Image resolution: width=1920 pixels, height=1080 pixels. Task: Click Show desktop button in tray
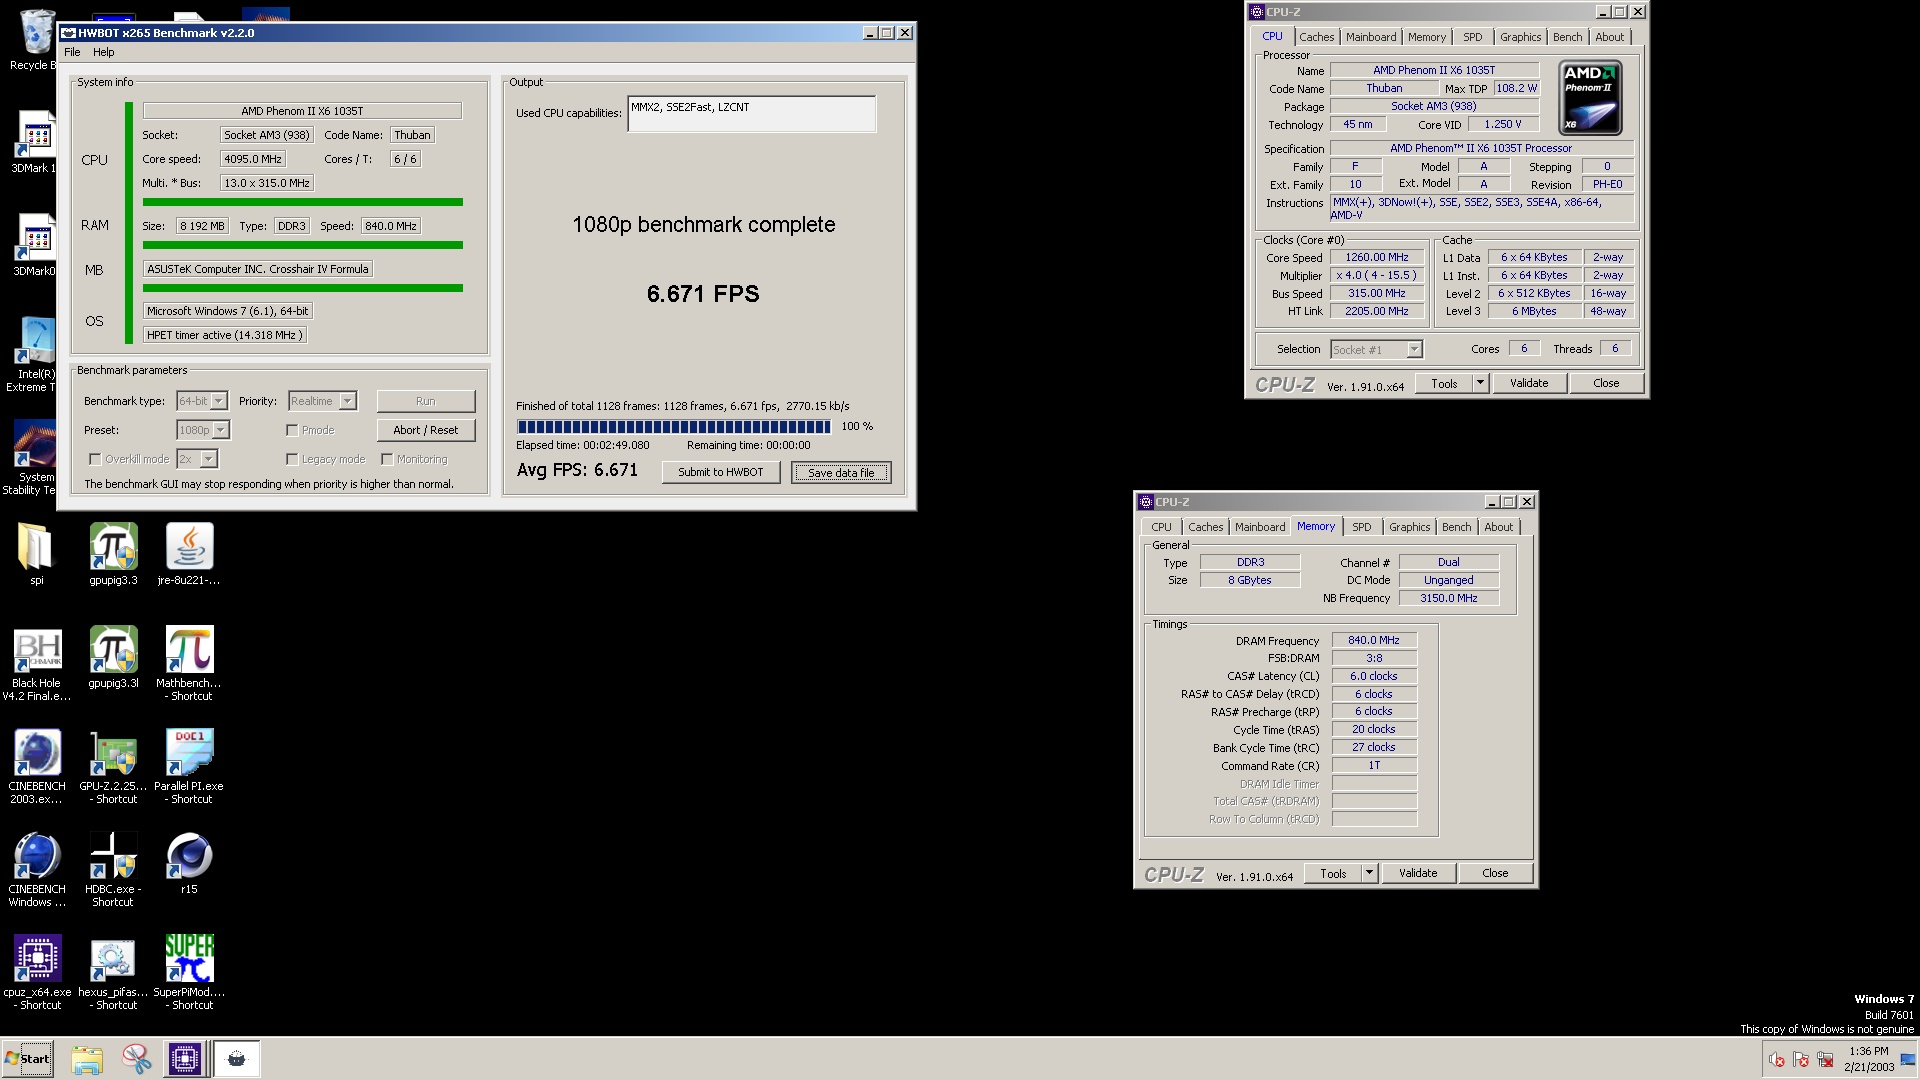click(1910, 1059)
